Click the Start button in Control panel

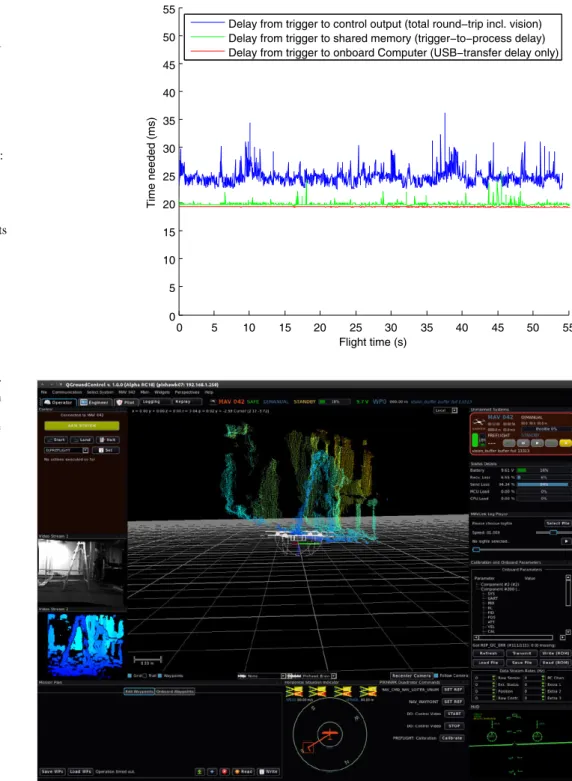coord(56,440)
